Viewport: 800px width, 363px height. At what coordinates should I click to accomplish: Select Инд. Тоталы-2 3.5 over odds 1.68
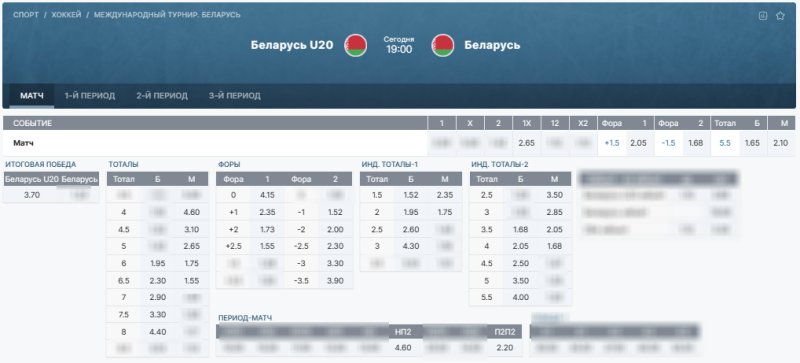[x=520, y=229]
